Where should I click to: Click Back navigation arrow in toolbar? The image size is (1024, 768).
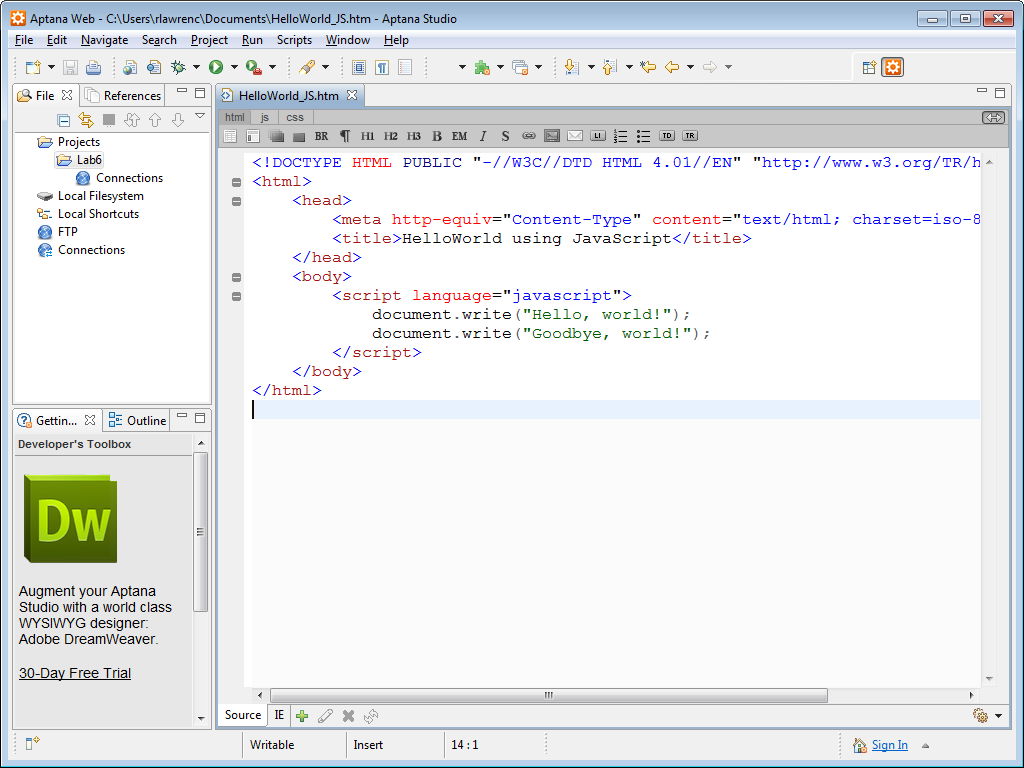click(672, 67)
